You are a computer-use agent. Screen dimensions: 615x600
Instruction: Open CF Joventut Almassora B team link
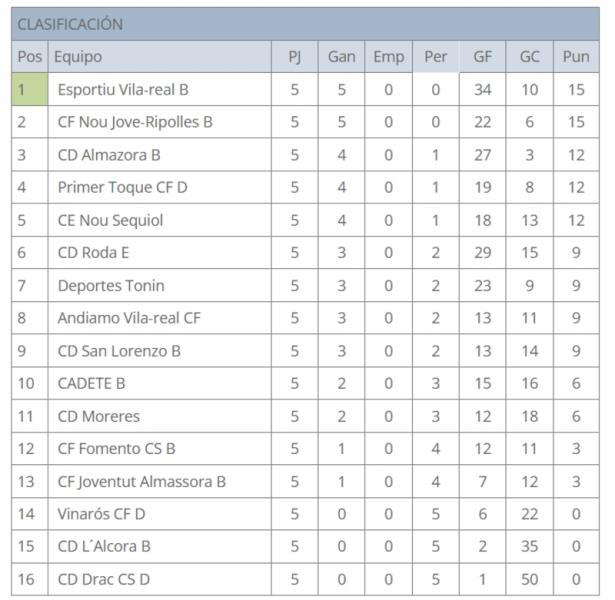tap(141, 481)
